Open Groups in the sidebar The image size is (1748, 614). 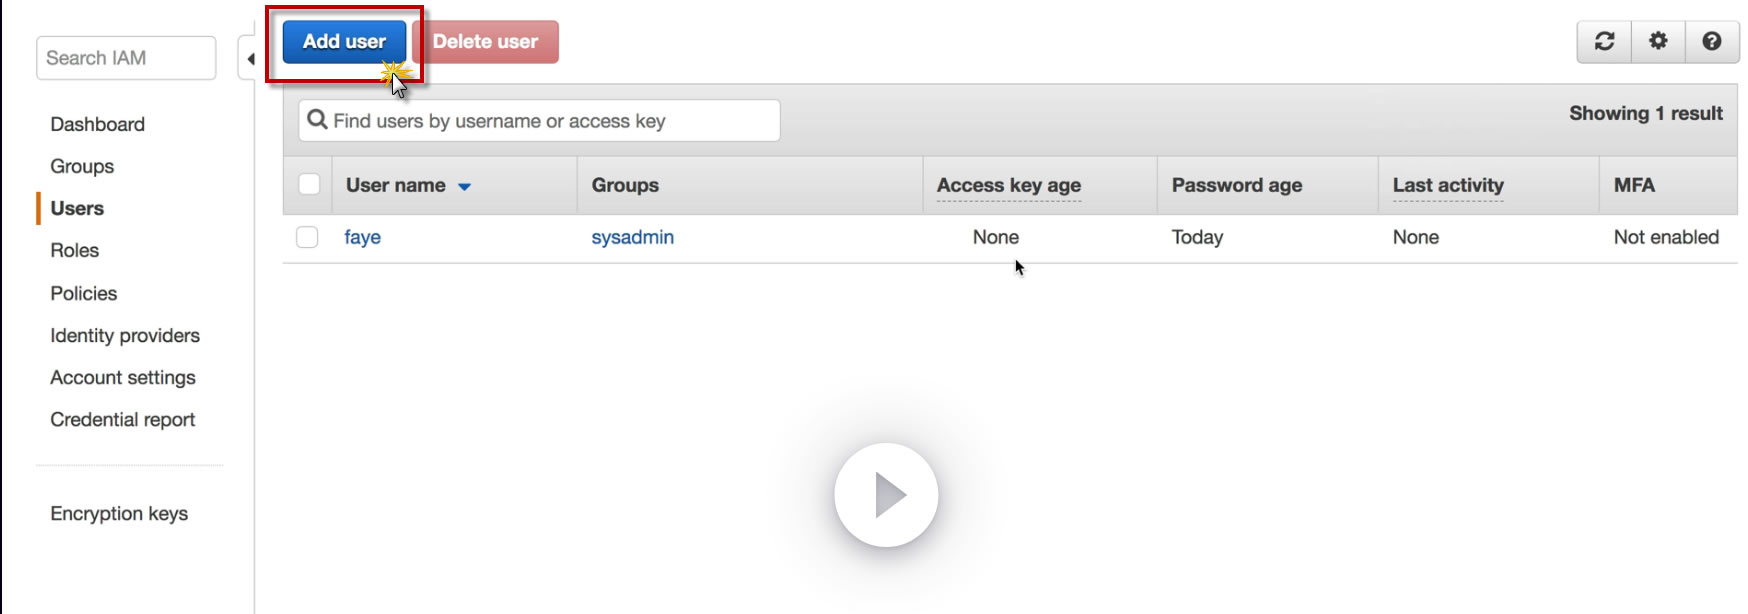82,166
